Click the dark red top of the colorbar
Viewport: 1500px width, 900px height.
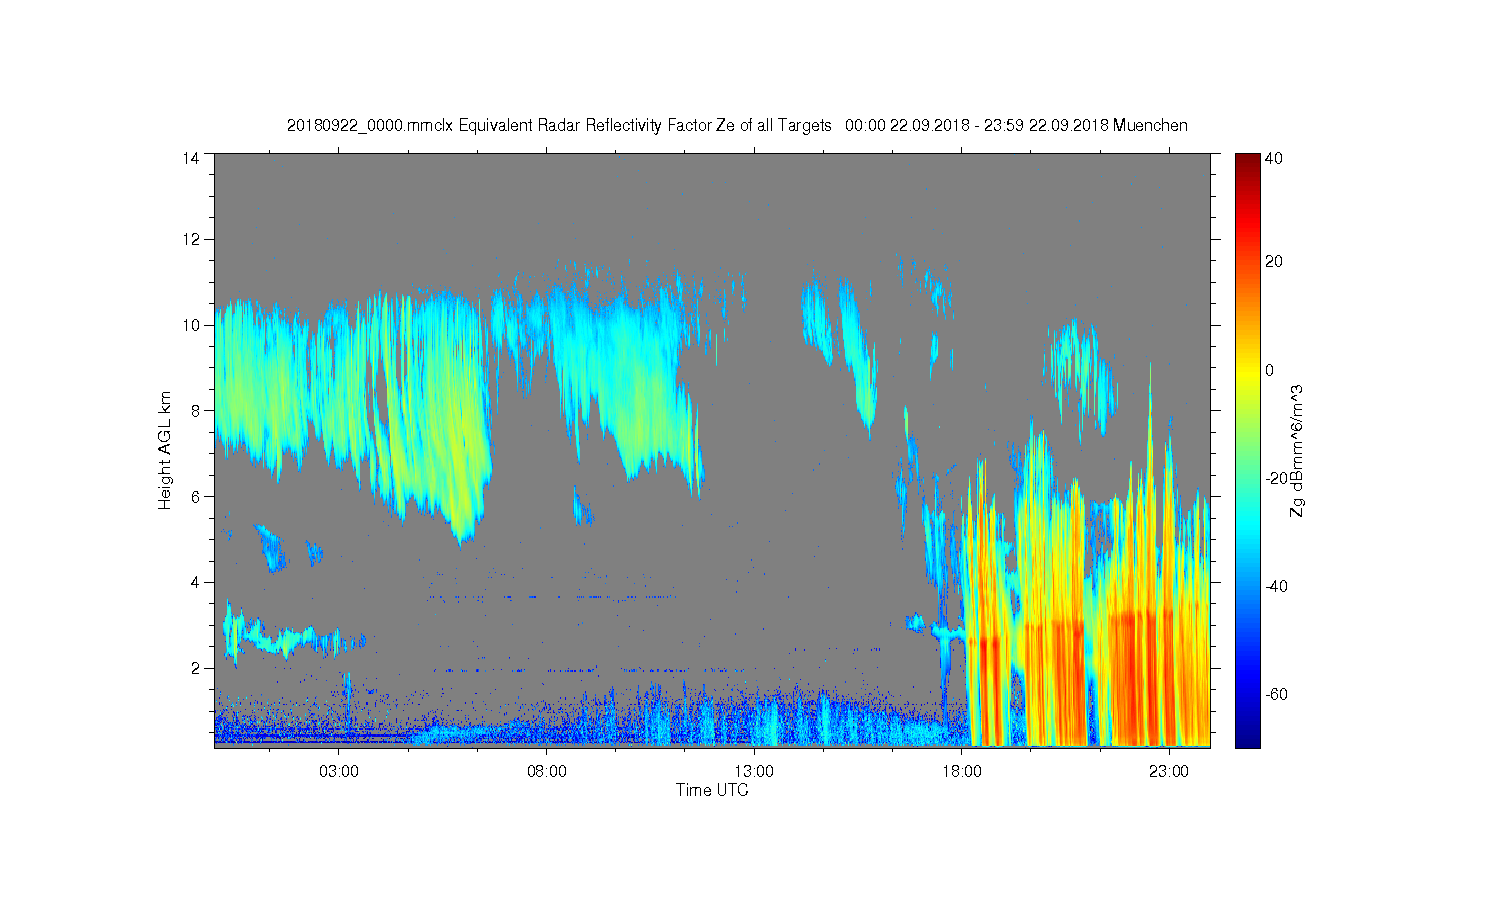[x=1247, y=162]
